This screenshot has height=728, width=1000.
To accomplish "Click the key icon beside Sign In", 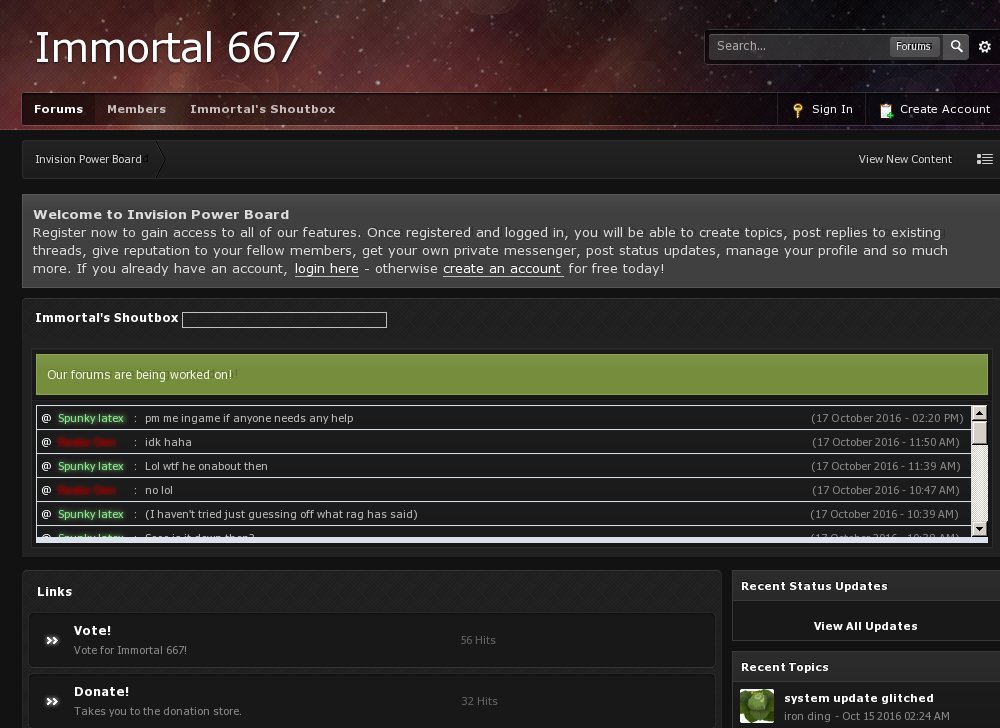I will 797,110.
